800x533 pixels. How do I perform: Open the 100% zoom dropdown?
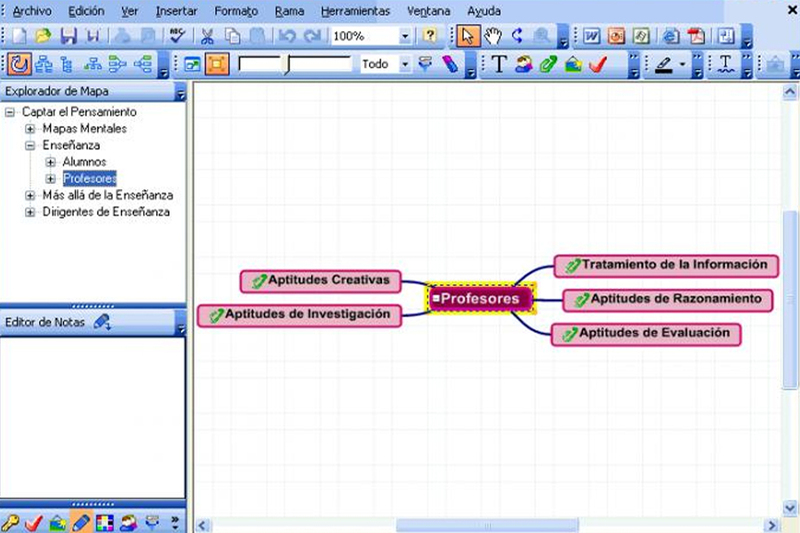click(x=405, y=36)
